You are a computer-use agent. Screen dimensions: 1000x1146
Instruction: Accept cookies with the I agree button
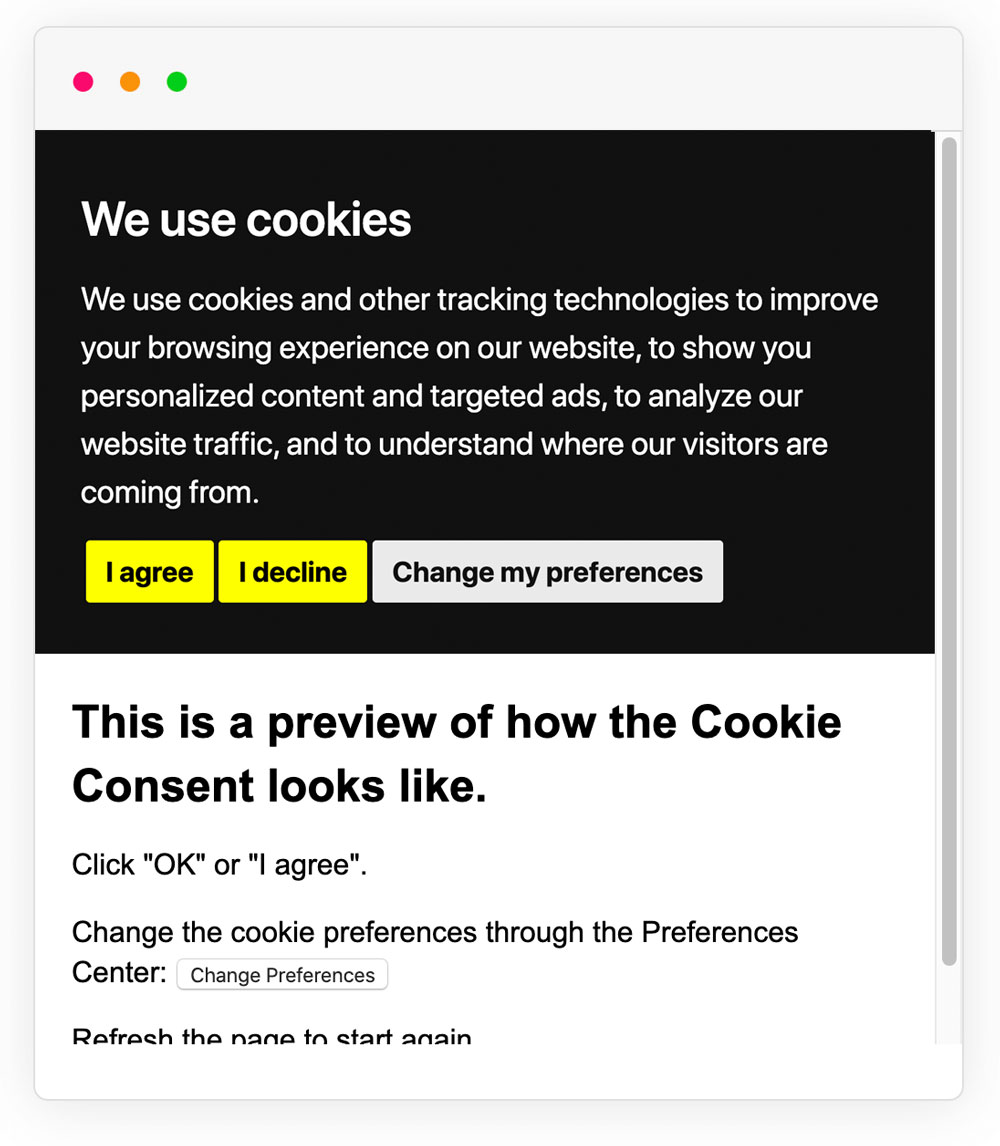pos(150,572)
